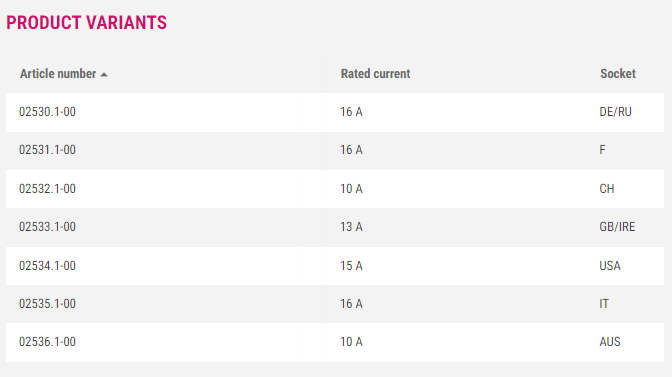Click the DE/RU socket cell
This screenshot has height=377, width=672.
(x=615, y=112)
